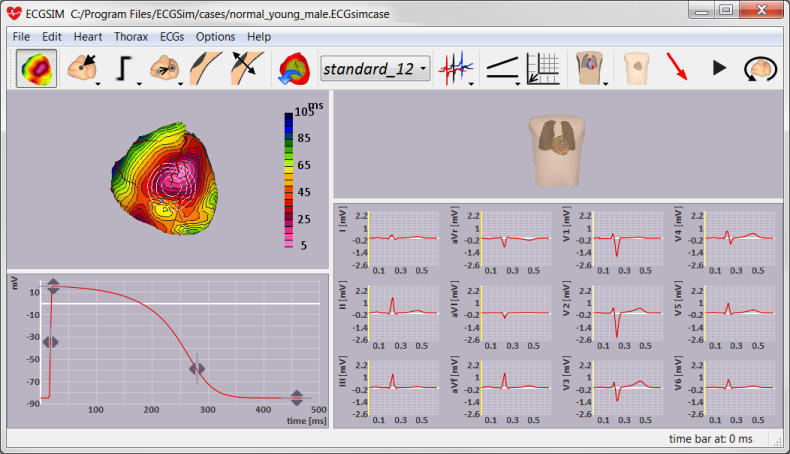
Task: Expand the arrow beside heart pointer tool
Action: pos(98,84)
